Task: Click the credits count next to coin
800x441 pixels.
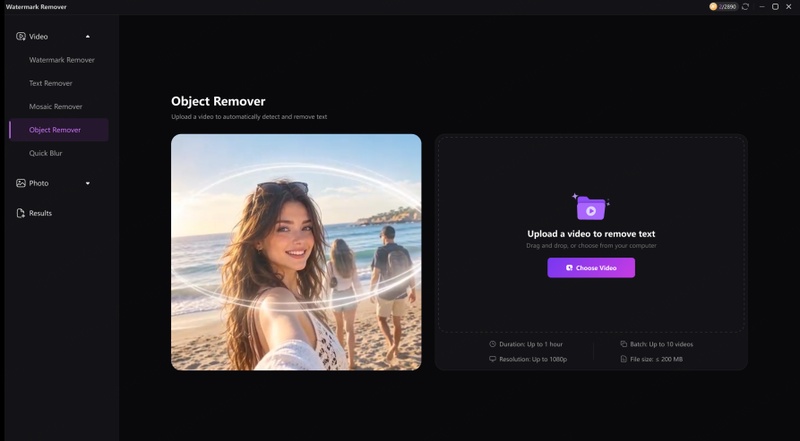Action: pos(728,7)
